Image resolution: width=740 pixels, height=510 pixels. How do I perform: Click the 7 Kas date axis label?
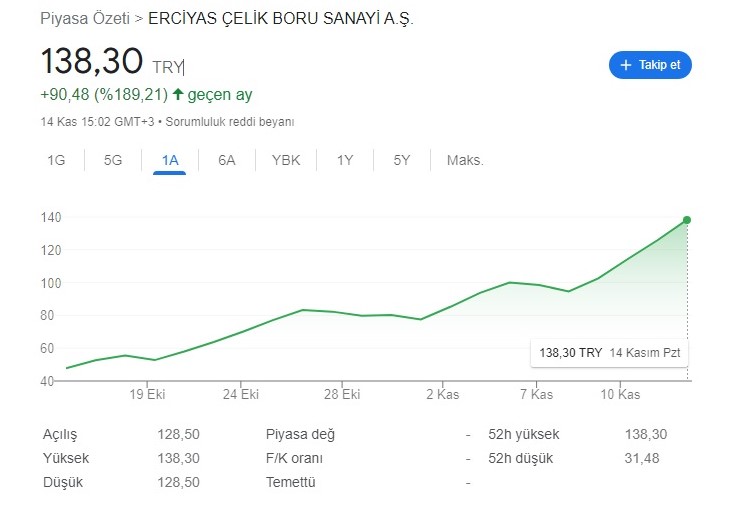pyautogui.click(x=536, y=394)
